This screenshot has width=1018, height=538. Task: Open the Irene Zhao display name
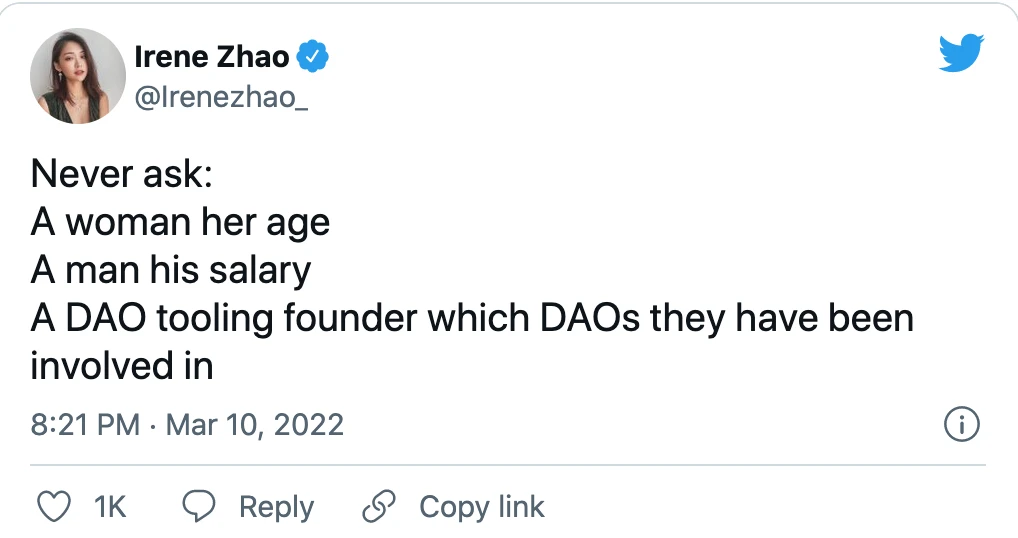(212, 58)
